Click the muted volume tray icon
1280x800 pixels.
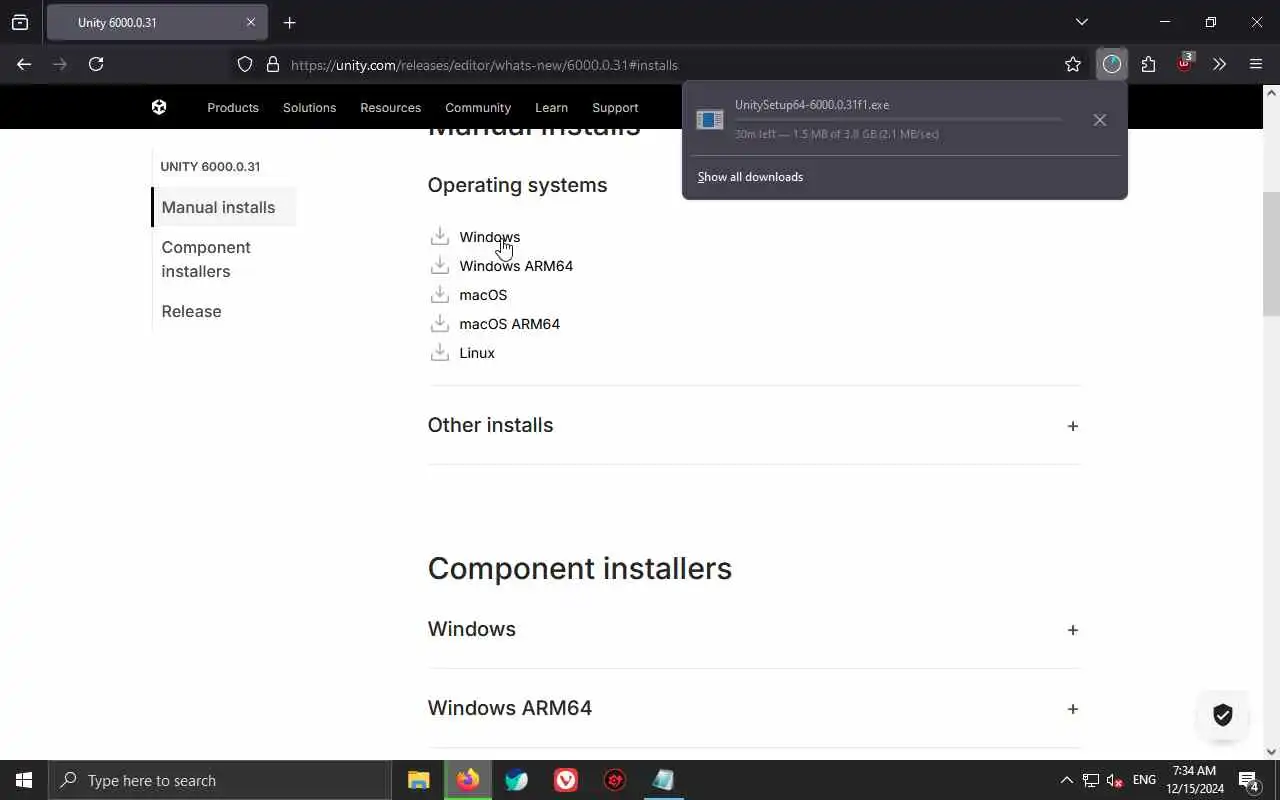1114,780
